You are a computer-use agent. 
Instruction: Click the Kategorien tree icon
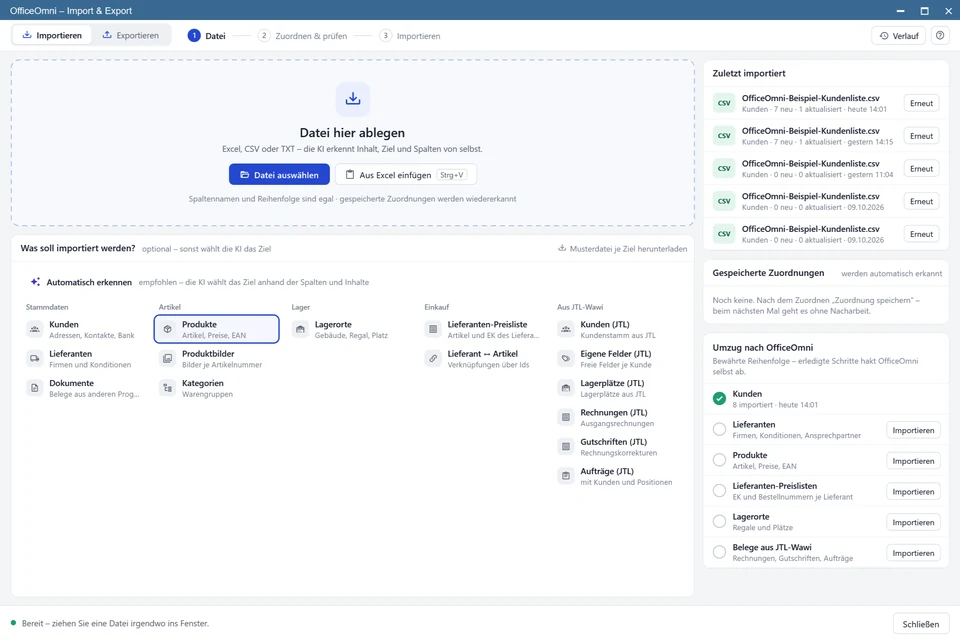(x=168, y=388)
